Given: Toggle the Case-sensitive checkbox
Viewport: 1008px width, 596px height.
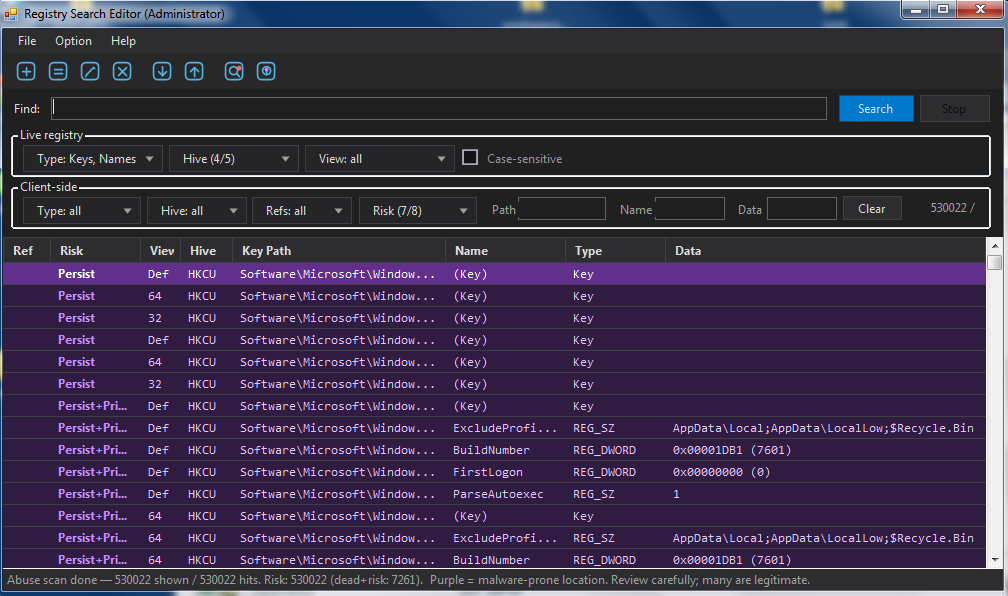Looking at the screenshot, I should [x=470, y=158].
